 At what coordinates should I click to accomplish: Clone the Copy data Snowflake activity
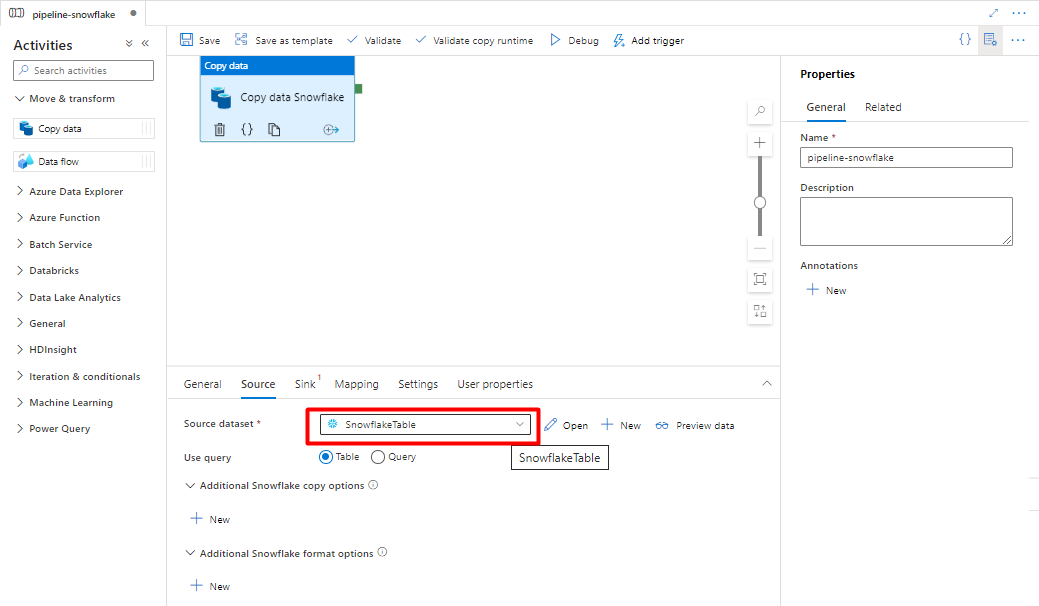pos(274,129)
